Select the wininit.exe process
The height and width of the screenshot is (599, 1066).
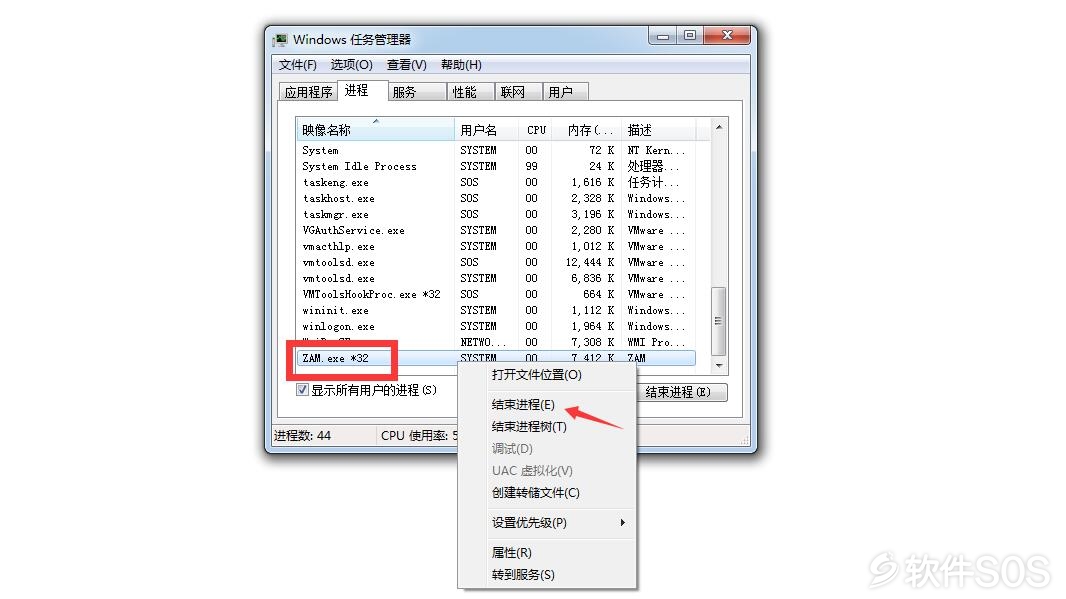pos(496,310)
